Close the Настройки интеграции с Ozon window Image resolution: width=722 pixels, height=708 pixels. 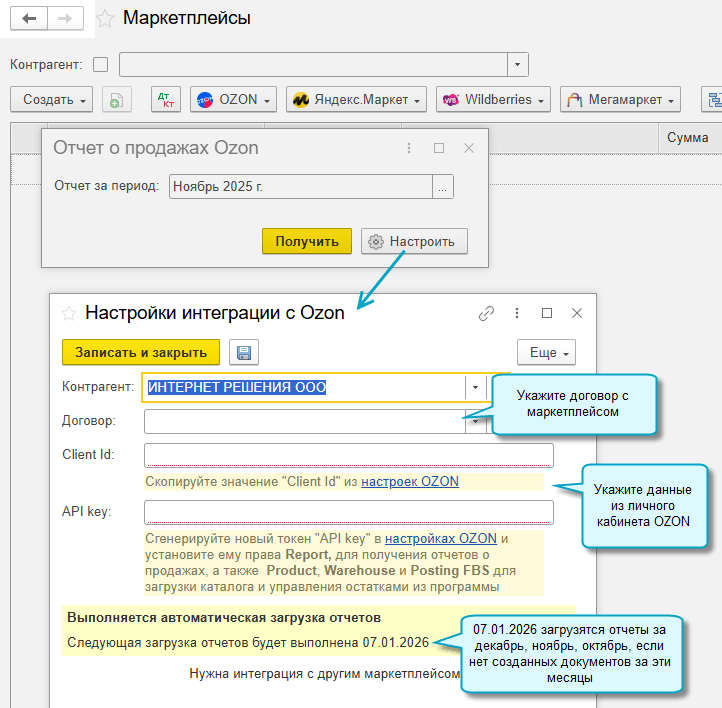coord(577,313)
